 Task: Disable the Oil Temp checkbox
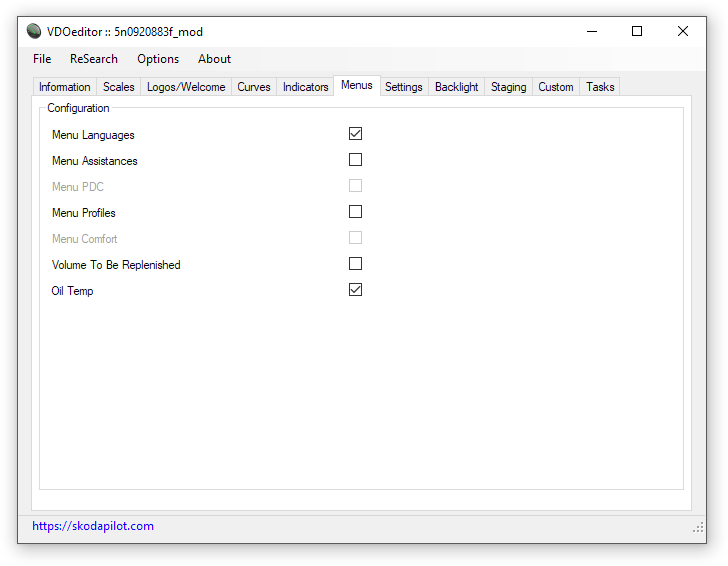(355, 290)
